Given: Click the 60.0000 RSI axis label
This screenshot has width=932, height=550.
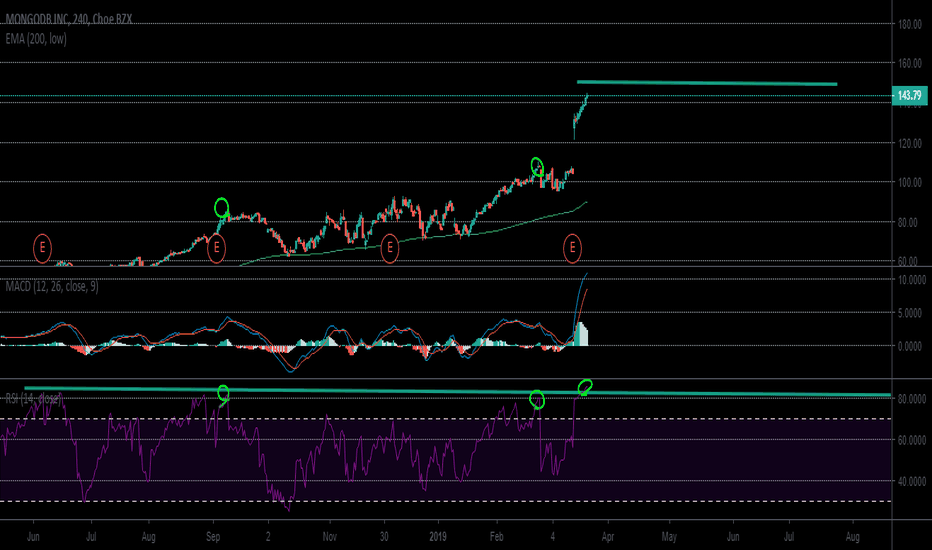Looking at the screenshot, I should coord(911,440).
